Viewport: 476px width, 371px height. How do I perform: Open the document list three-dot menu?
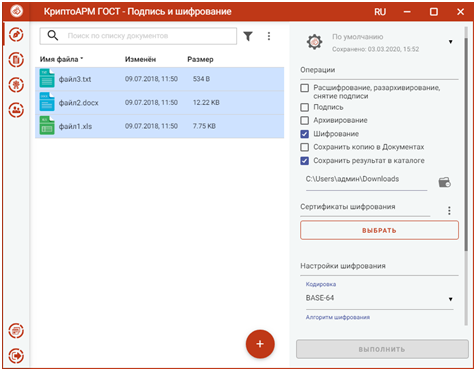click(269, 36)
